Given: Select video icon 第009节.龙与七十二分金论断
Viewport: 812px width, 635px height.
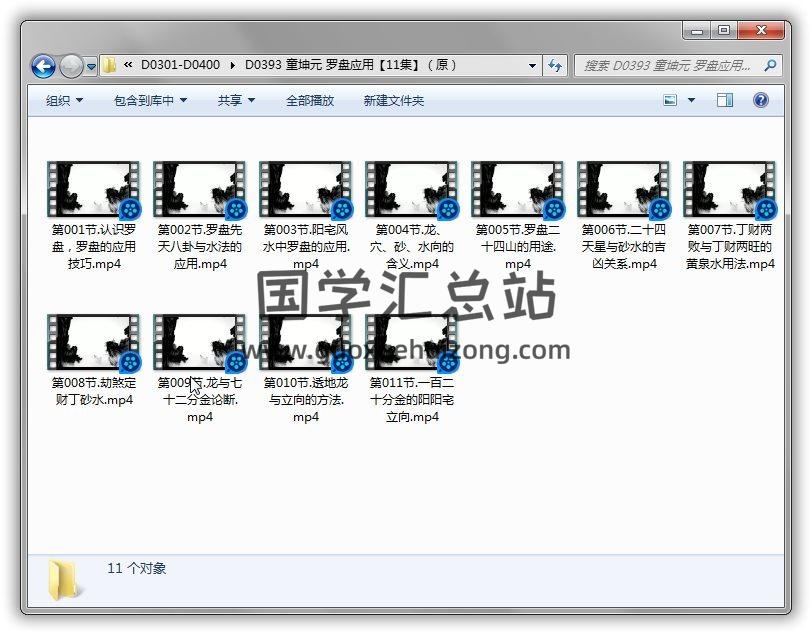Looking at the screenshot, I should pyautogui.click(x=200, y=342).
